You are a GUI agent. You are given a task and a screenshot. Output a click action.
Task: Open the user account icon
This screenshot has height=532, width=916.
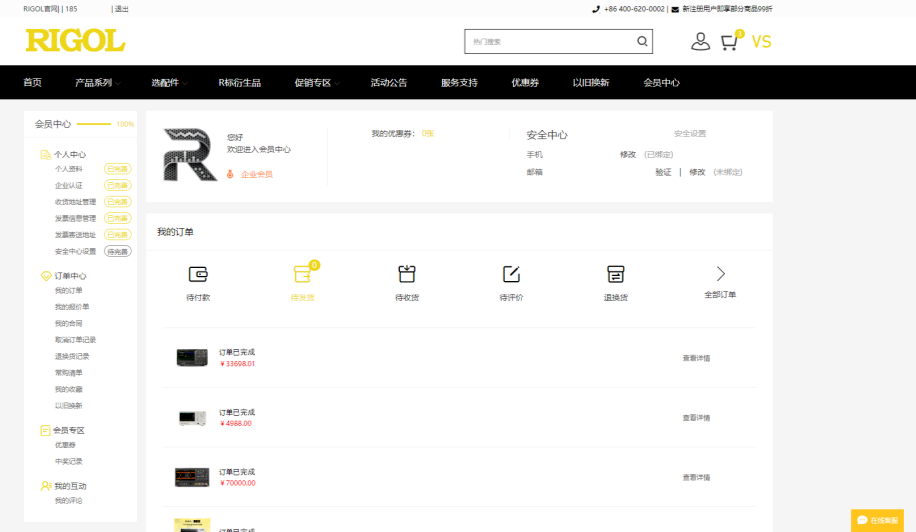[x=700, y=42]
